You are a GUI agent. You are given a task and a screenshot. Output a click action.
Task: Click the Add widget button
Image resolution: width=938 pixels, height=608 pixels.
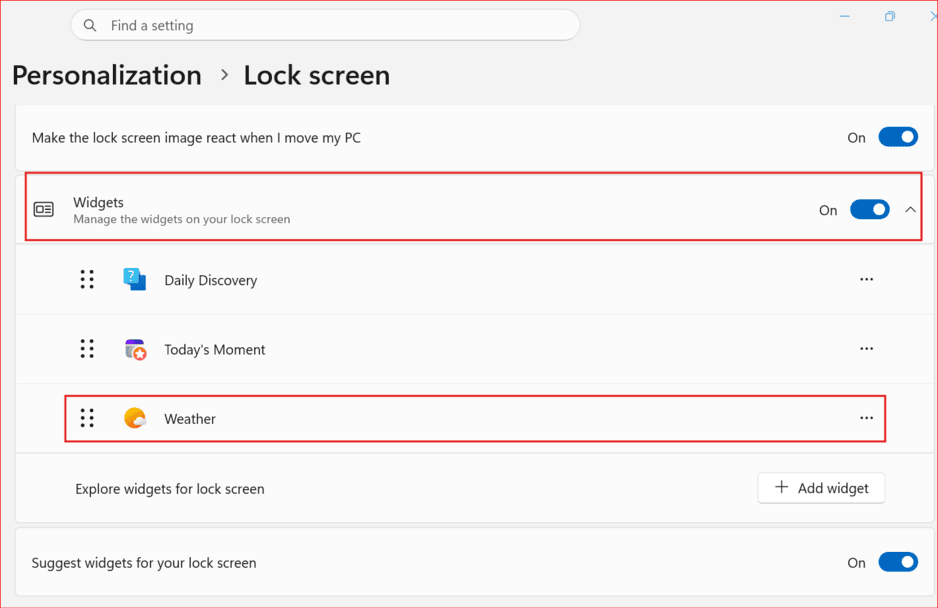[x=821, y=488]
